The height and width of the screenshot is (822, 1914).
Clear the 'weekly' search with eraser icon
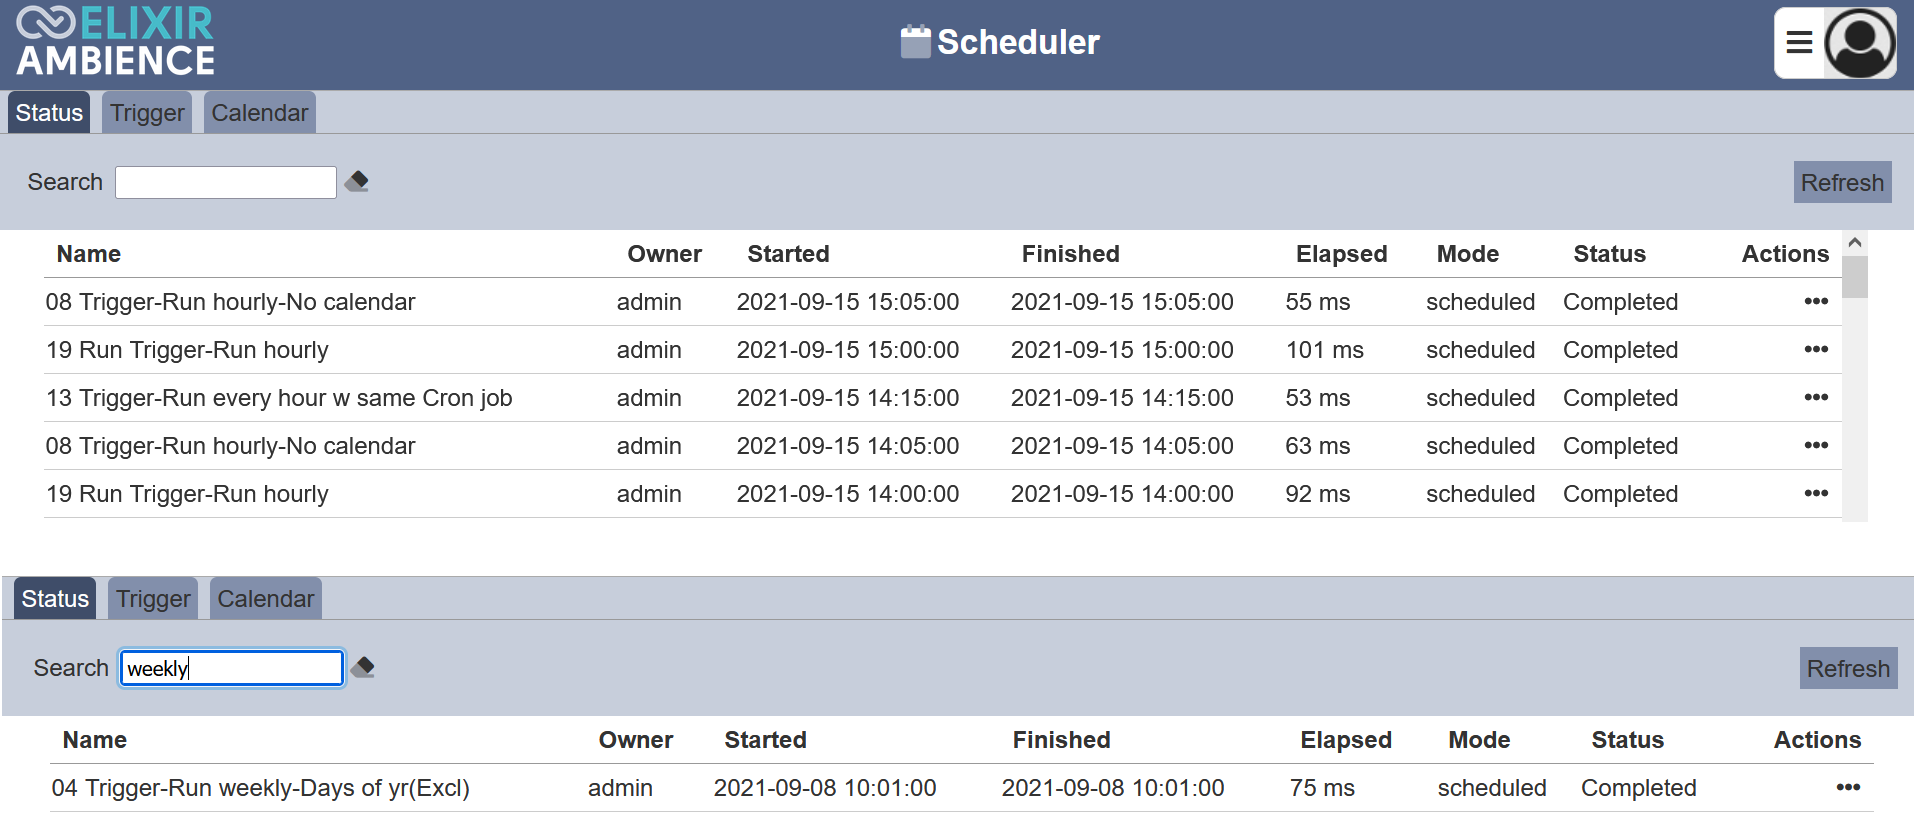(x=363, y=667)
